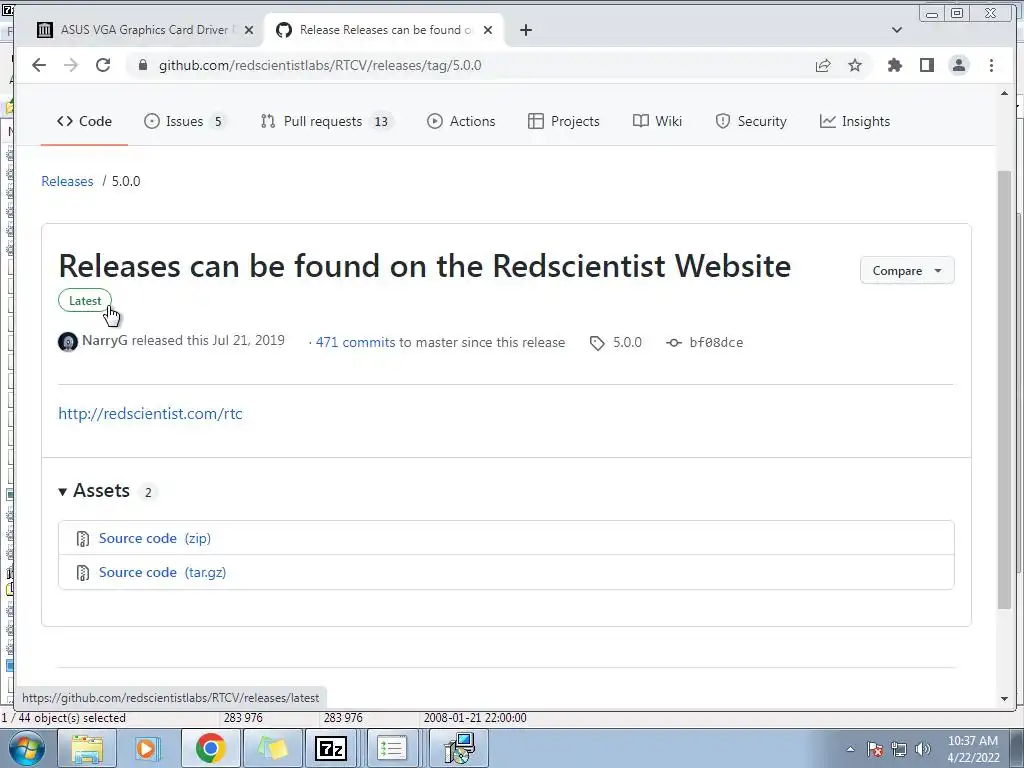Click NarryG avatar image
The height and width of the screenshot is (768, 1024).
click(68, 342)
